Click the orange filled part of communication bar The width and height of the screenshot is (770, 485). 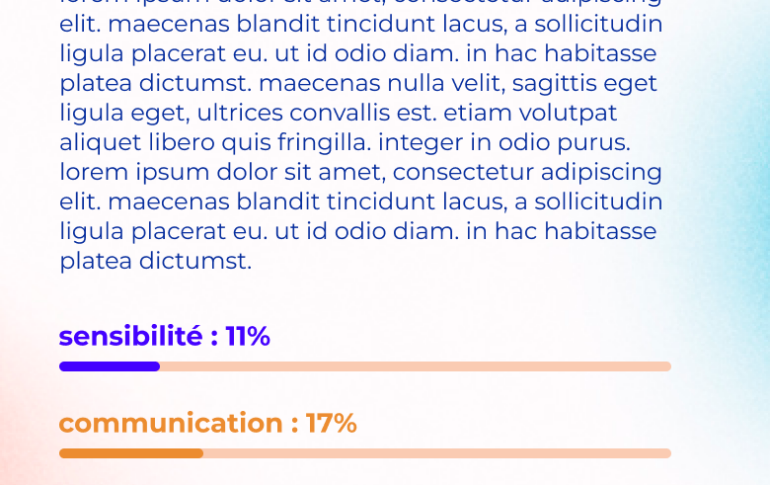pyautogui.click(x=131, y=453)
